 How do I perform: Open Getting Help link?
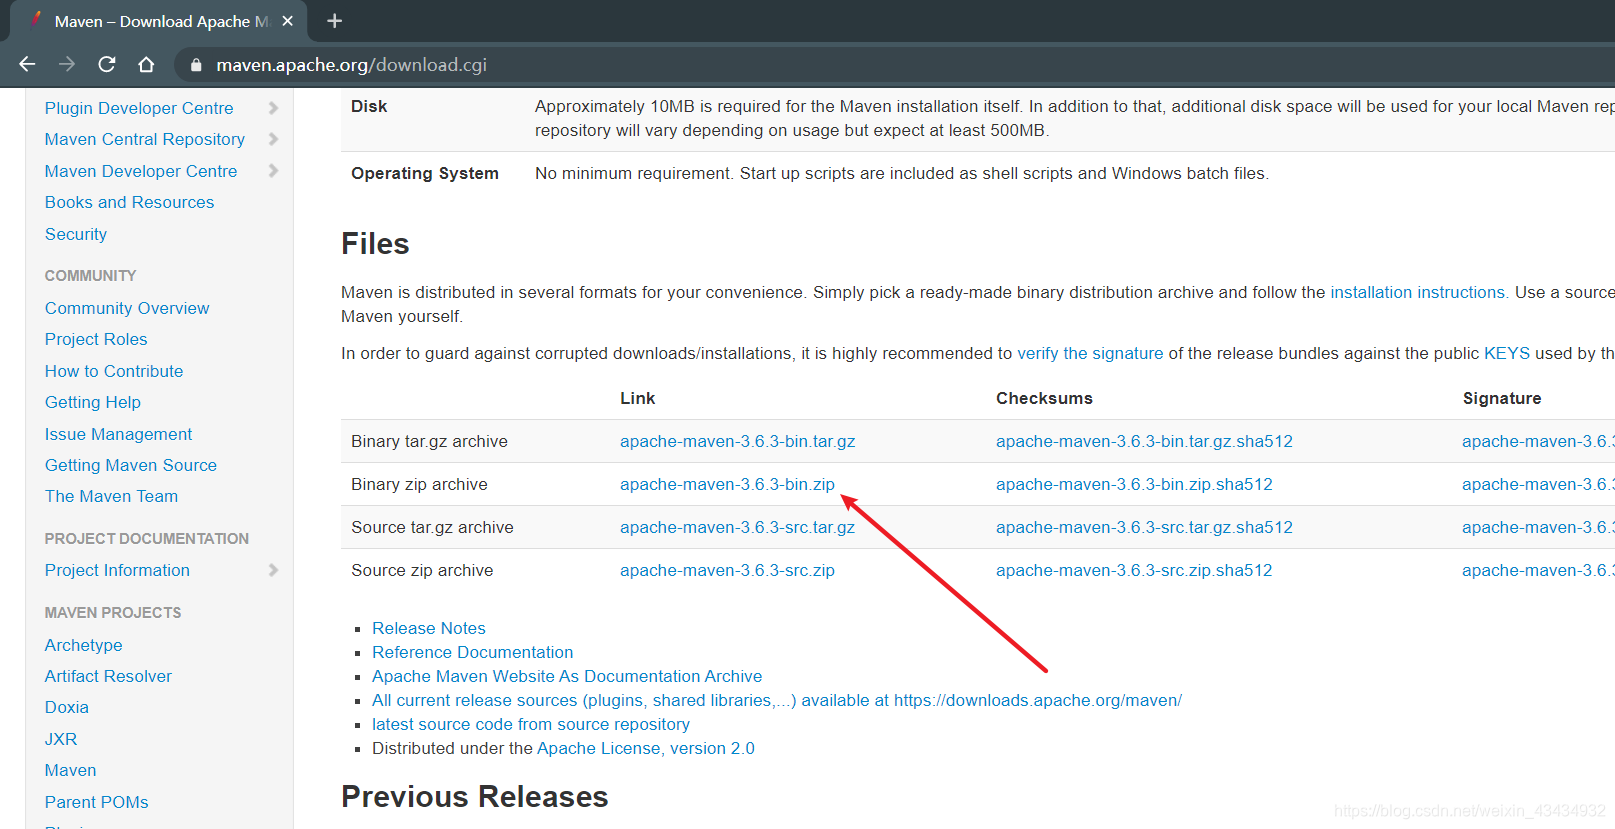(x=93, y=402)
